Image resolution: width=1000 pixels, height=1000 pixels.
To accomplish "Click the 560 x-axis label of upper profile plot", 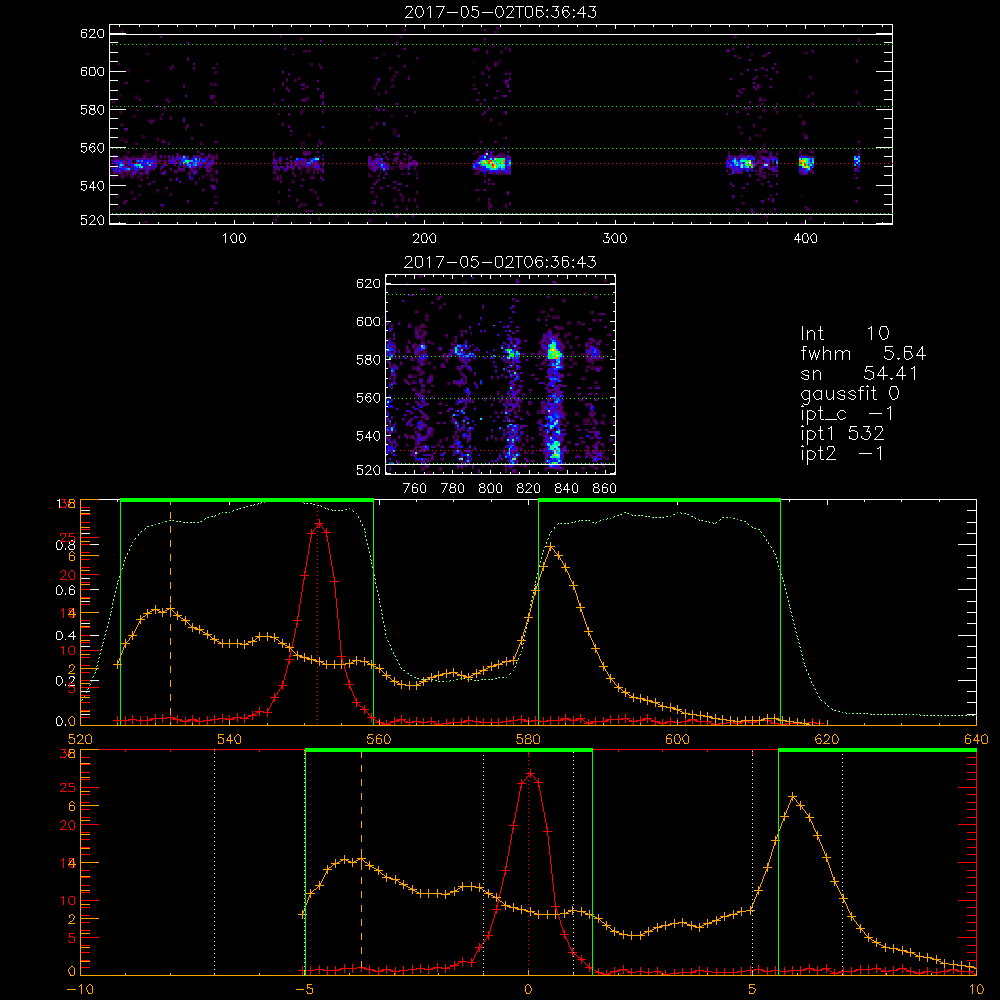I will tap(379, 739).
